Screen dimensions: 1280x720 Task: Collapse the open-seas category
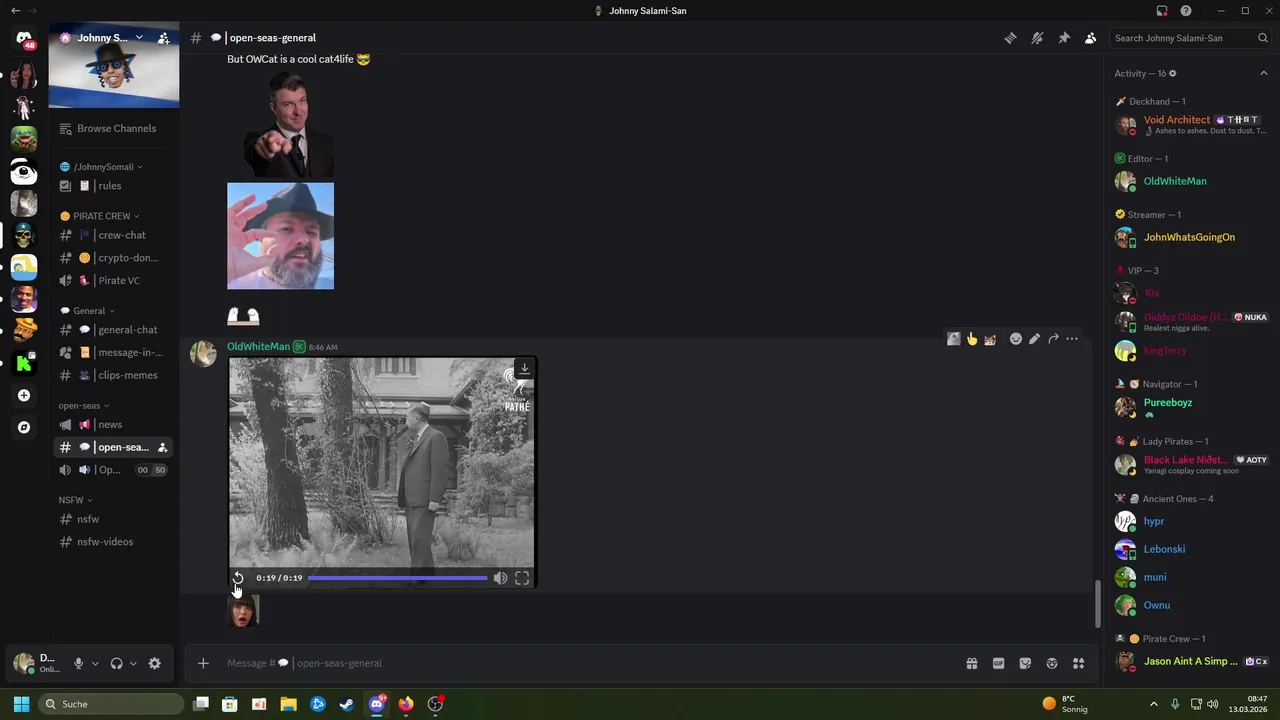82,406
